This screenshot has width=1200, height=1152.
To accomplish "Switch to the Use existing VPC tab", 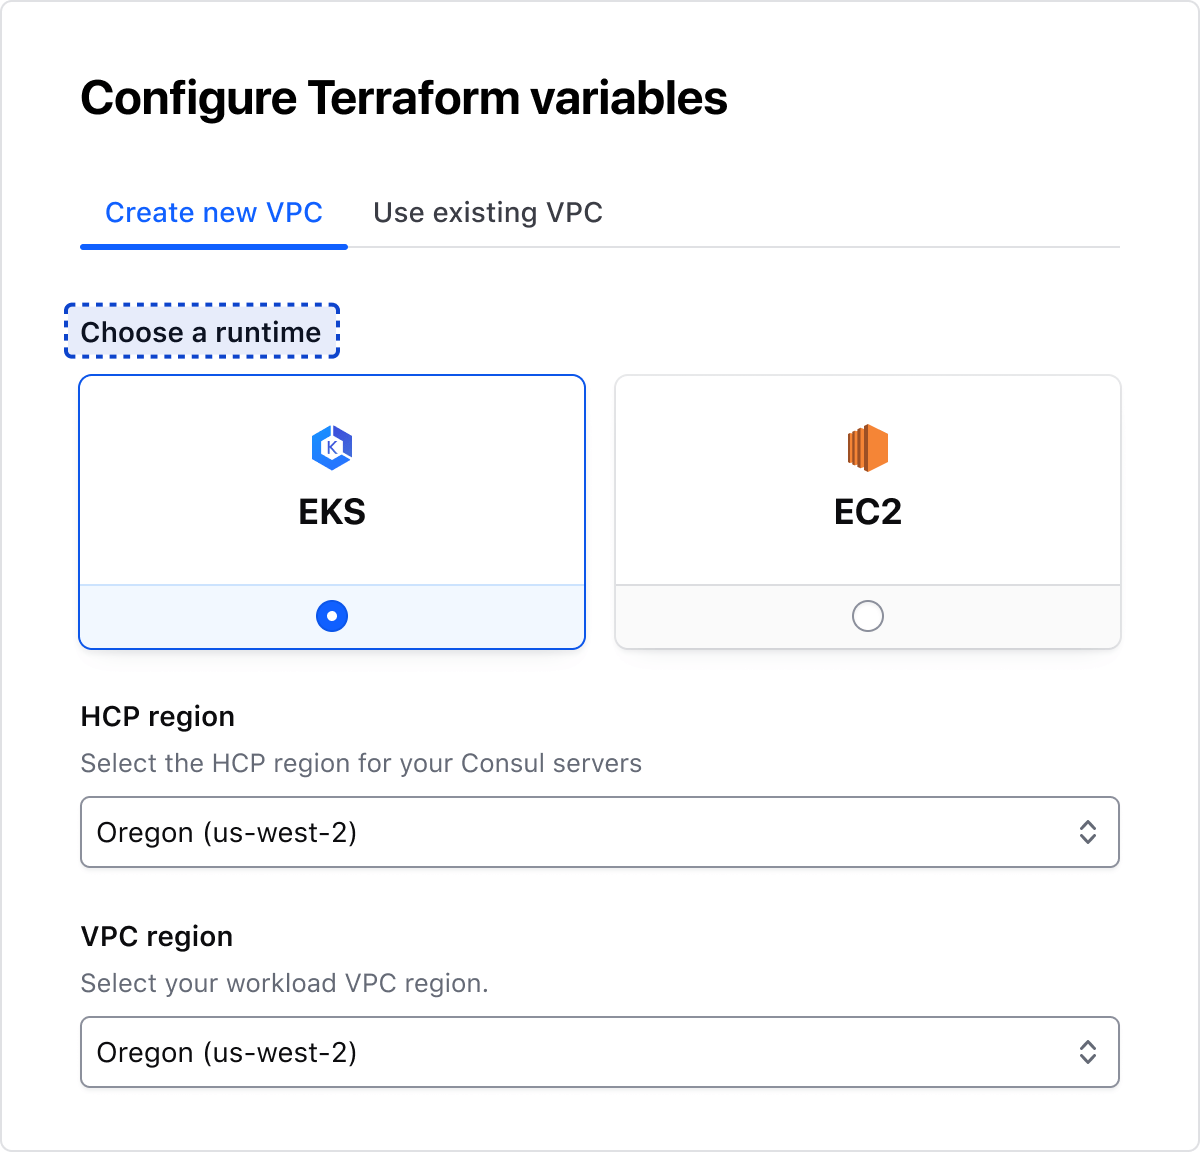I will tap(488, 213).
